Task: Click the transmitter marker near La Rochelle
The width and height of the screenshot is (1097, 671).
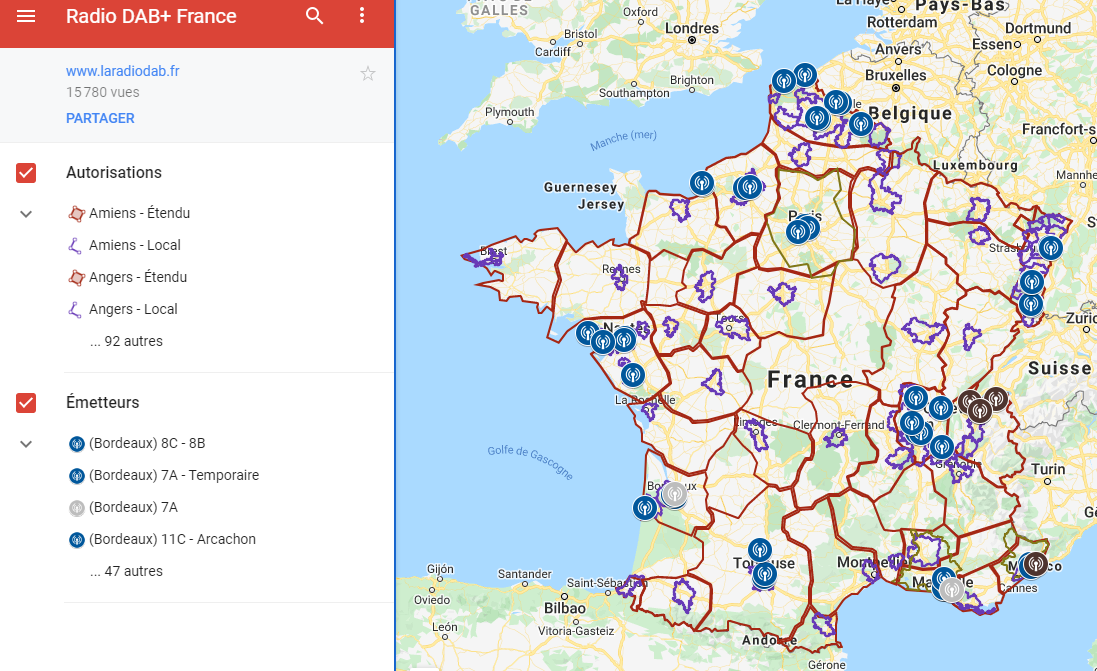Action: point(632,374)
